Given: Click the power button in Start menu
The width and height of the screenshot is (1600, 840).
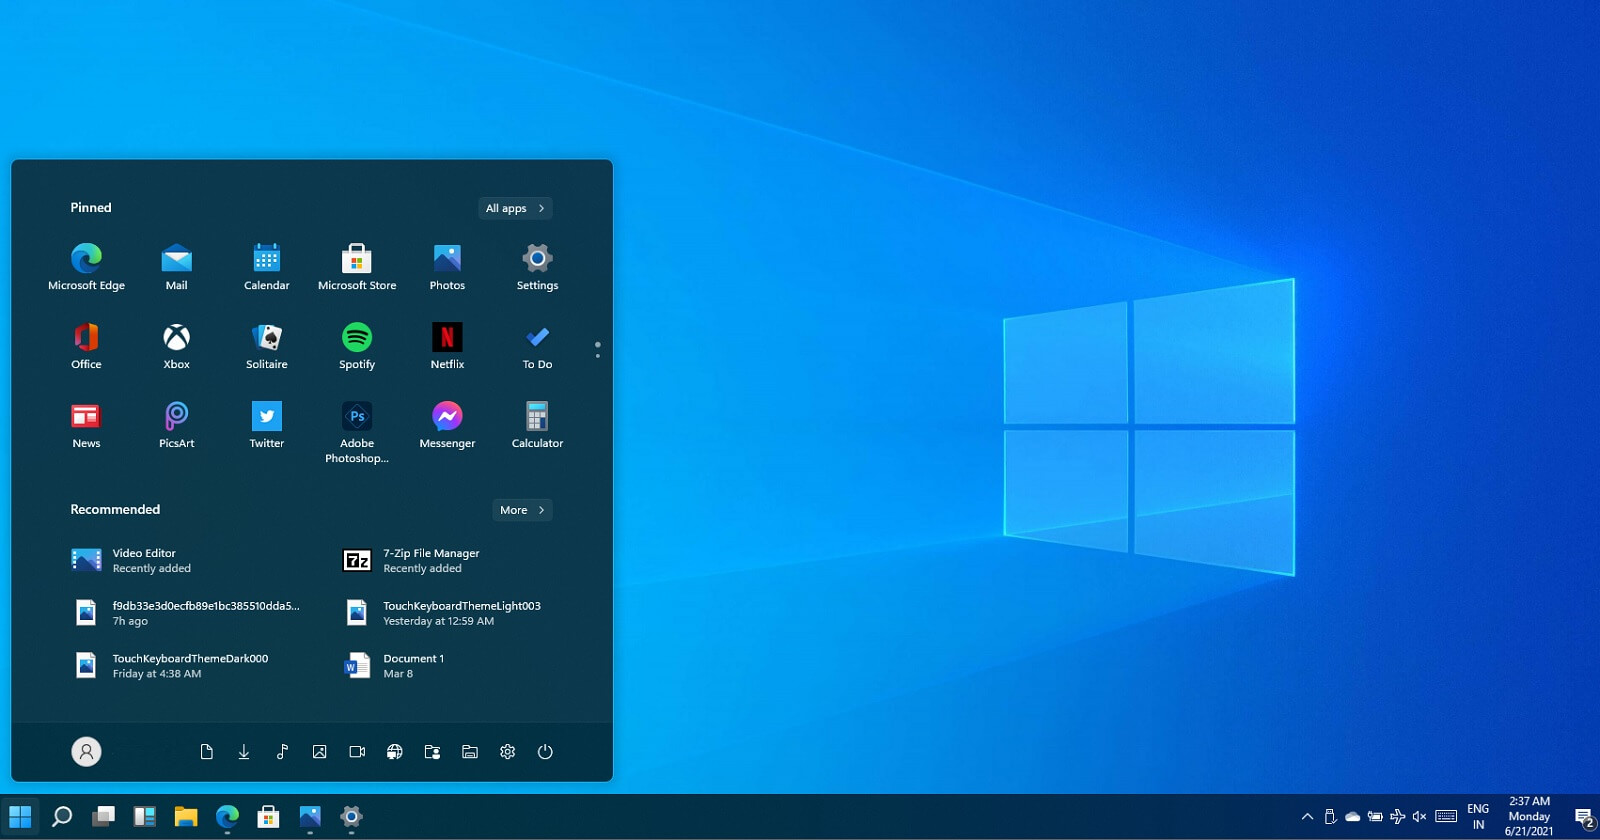Looking at the screenshot, I should (545, 752).
